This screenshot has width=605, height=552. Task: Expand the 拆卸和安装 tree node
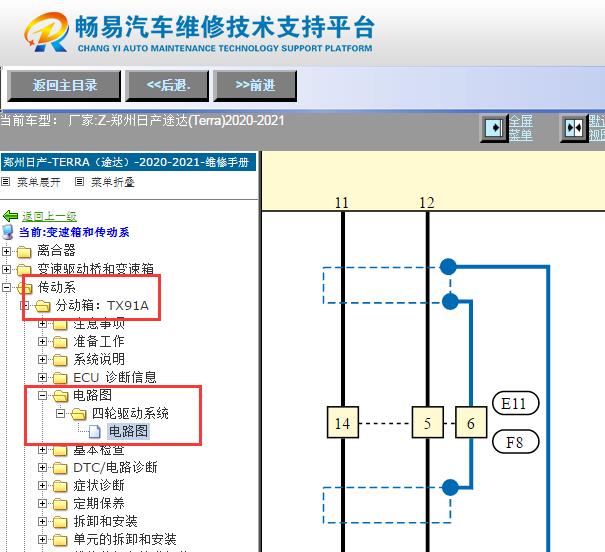pos(42,522)
